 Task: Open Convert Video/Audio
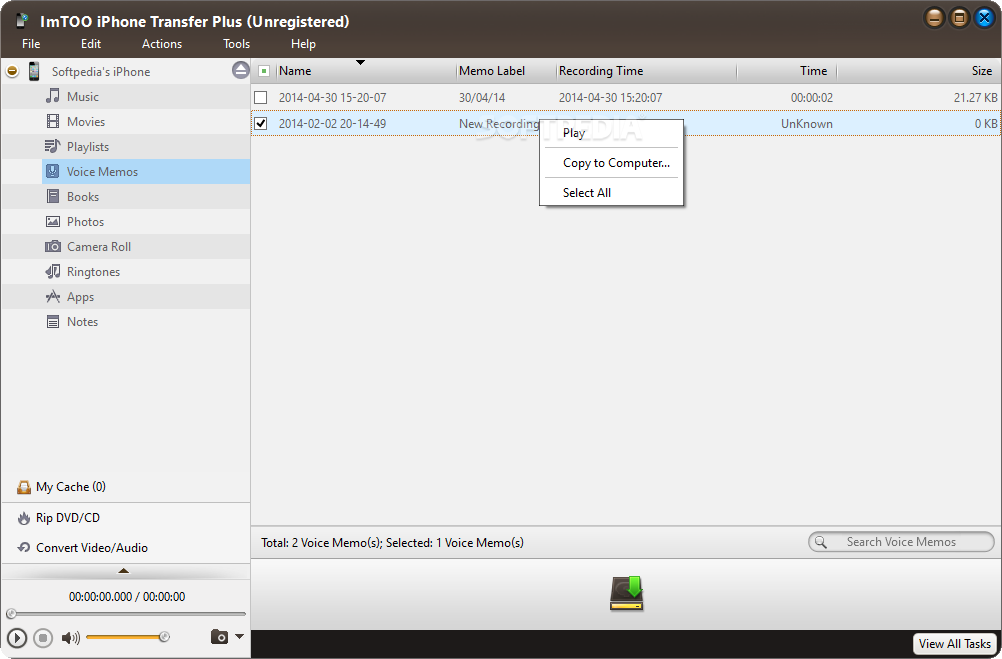(91, 548)
